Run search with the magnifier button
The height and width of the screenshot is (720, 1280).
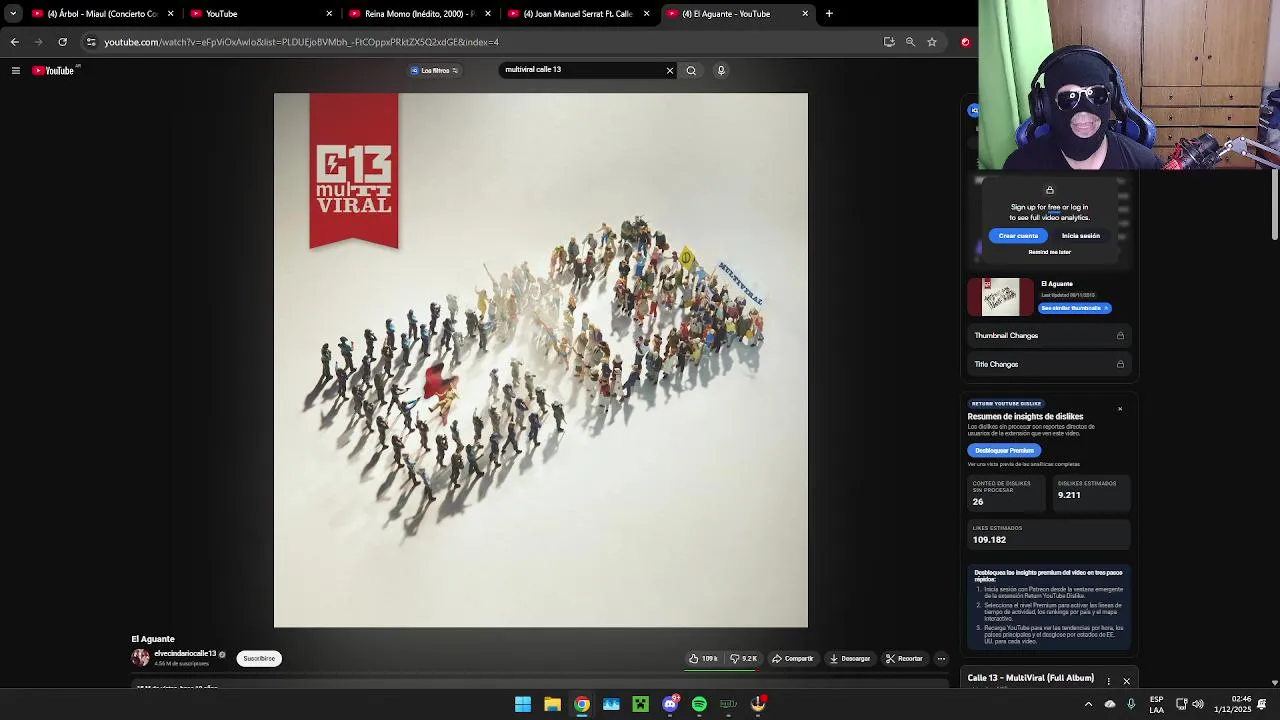click(x=691, y=70)
